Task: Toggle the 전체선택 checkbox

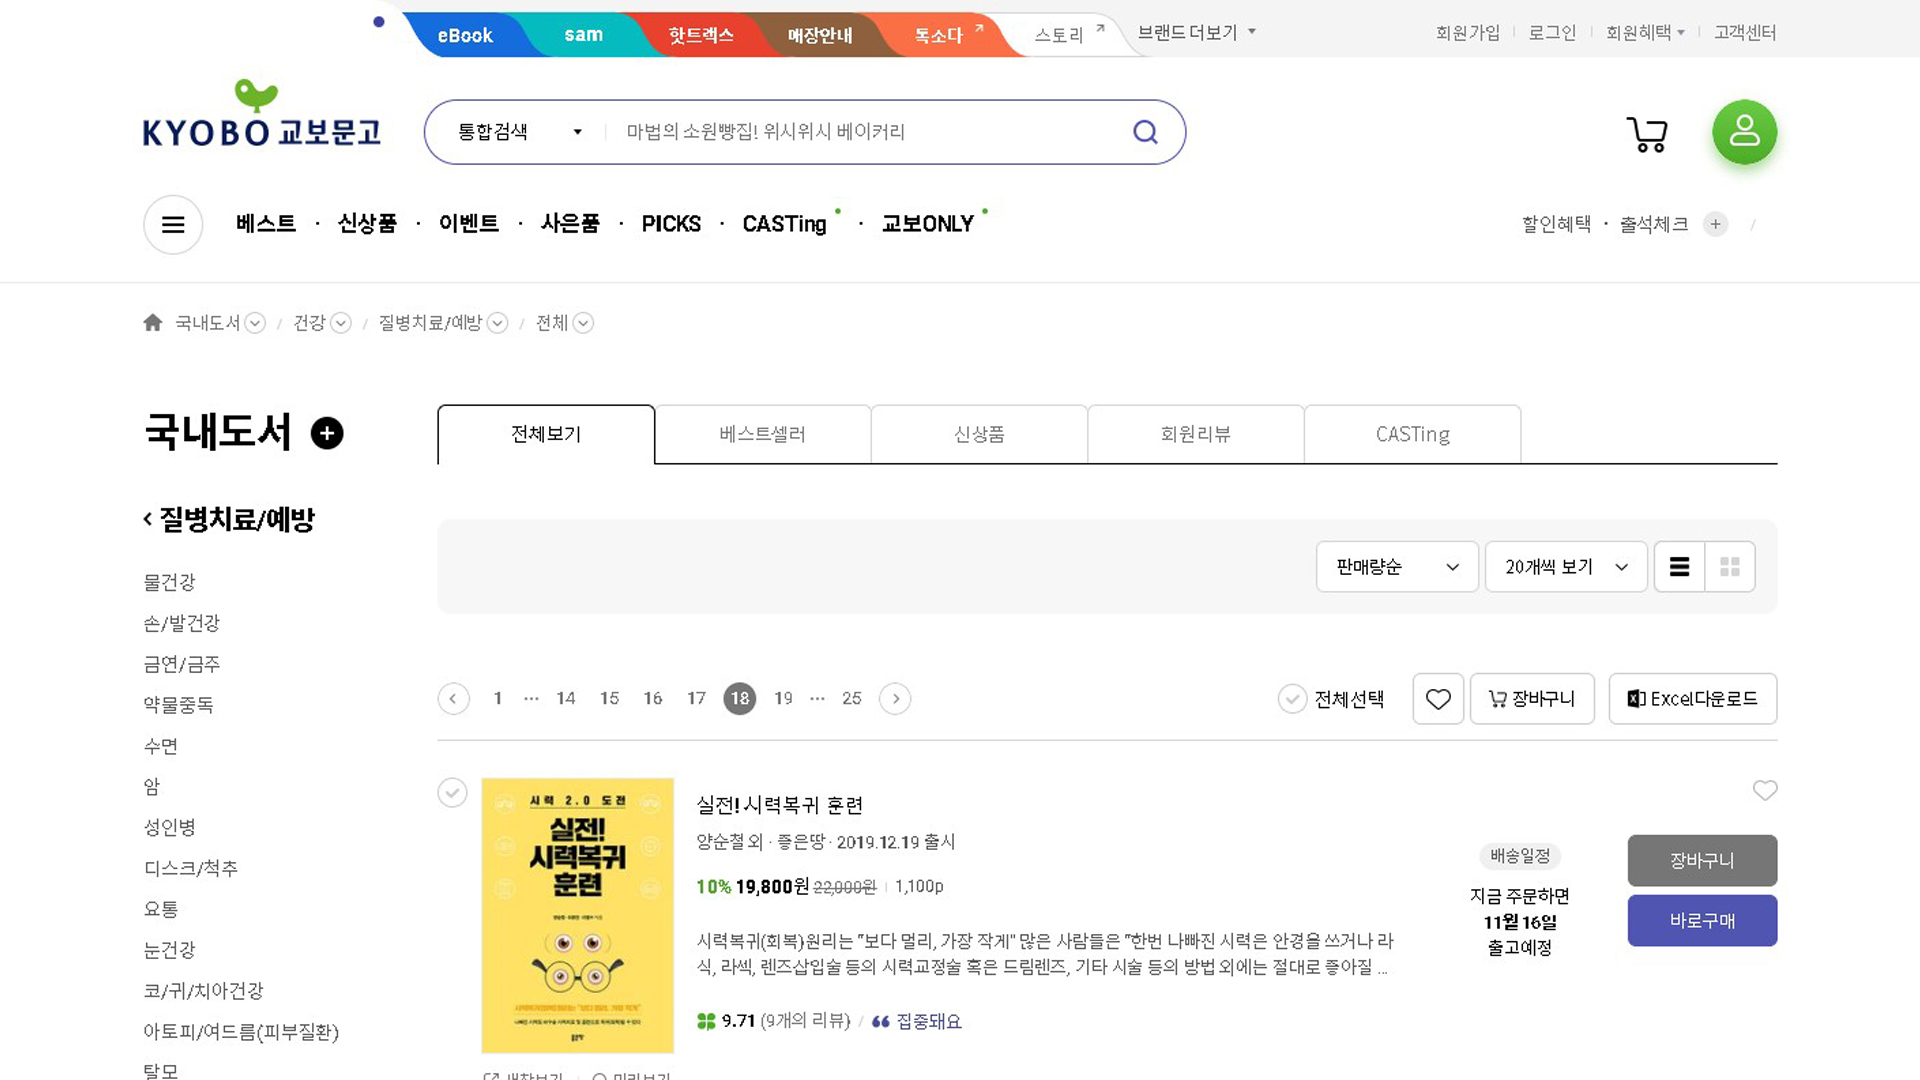Action: point(1292,699)
